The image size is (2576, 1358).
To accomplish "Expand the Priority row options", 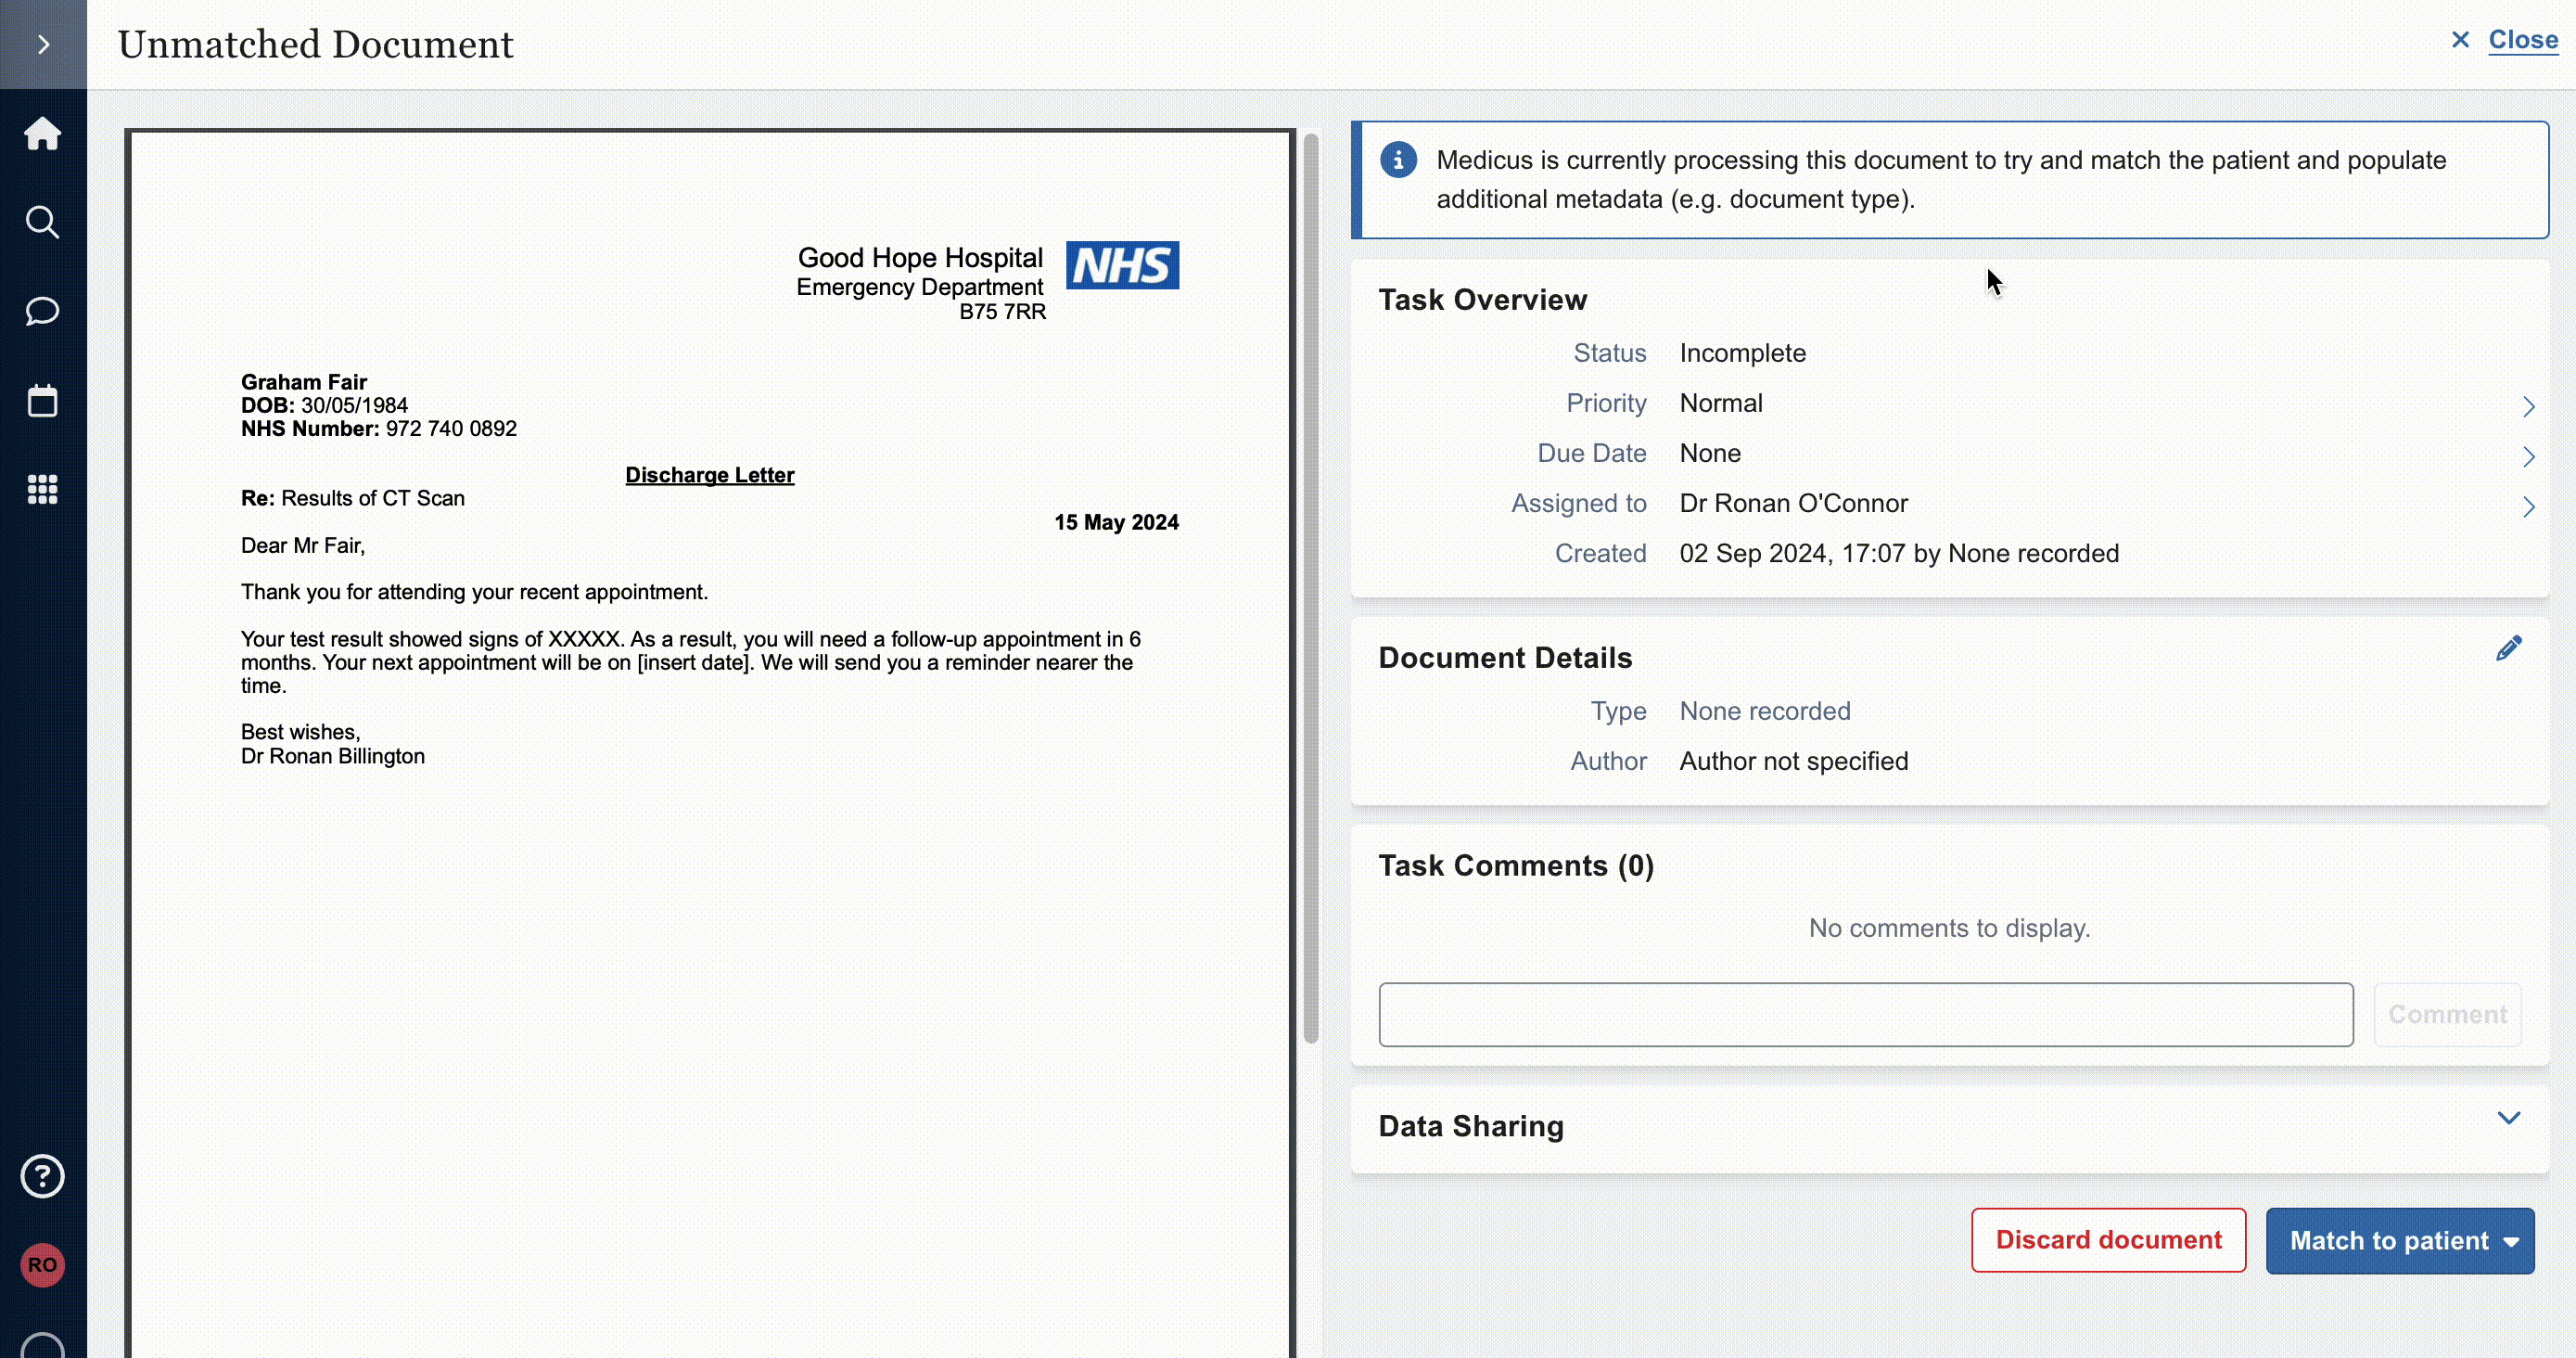I will [2529, 406].
